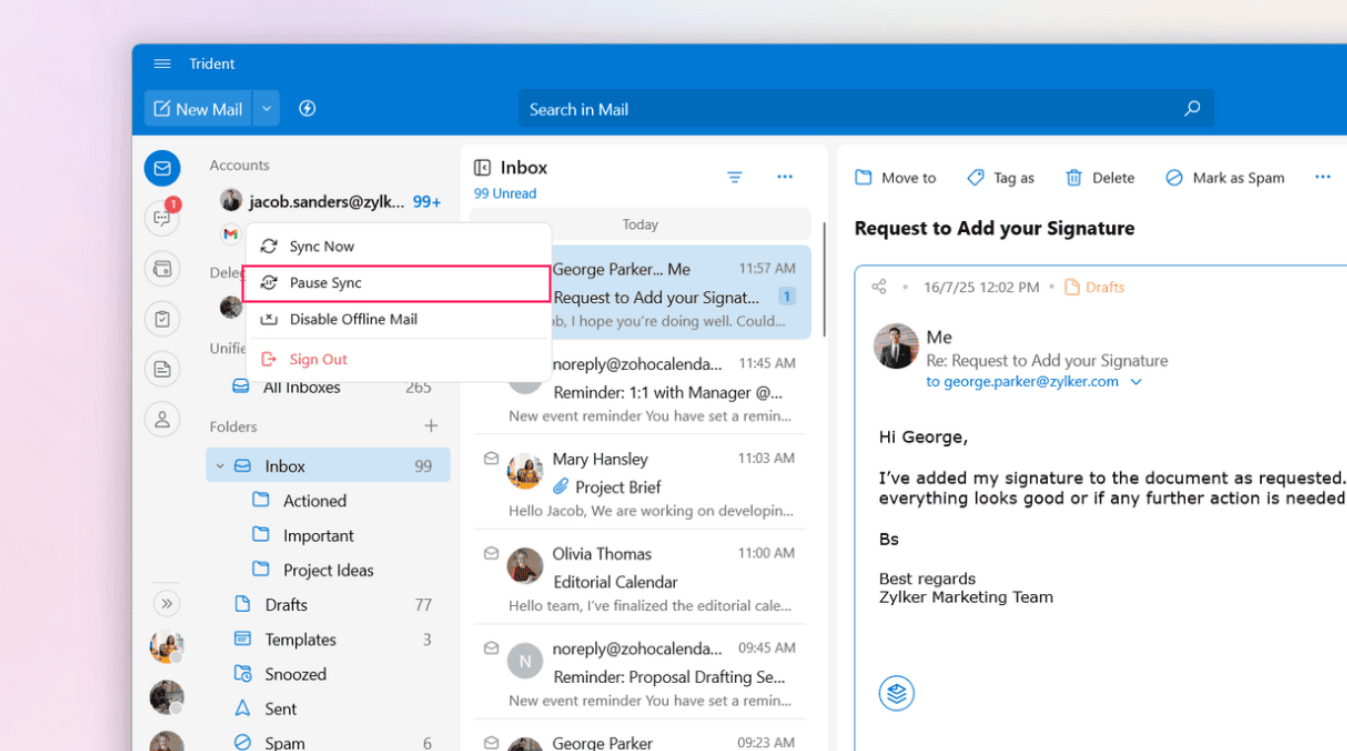Viewport: 1347px width, 751px height.
Task: Click the New Mail compose button
Action: click(x=198, y=109)
